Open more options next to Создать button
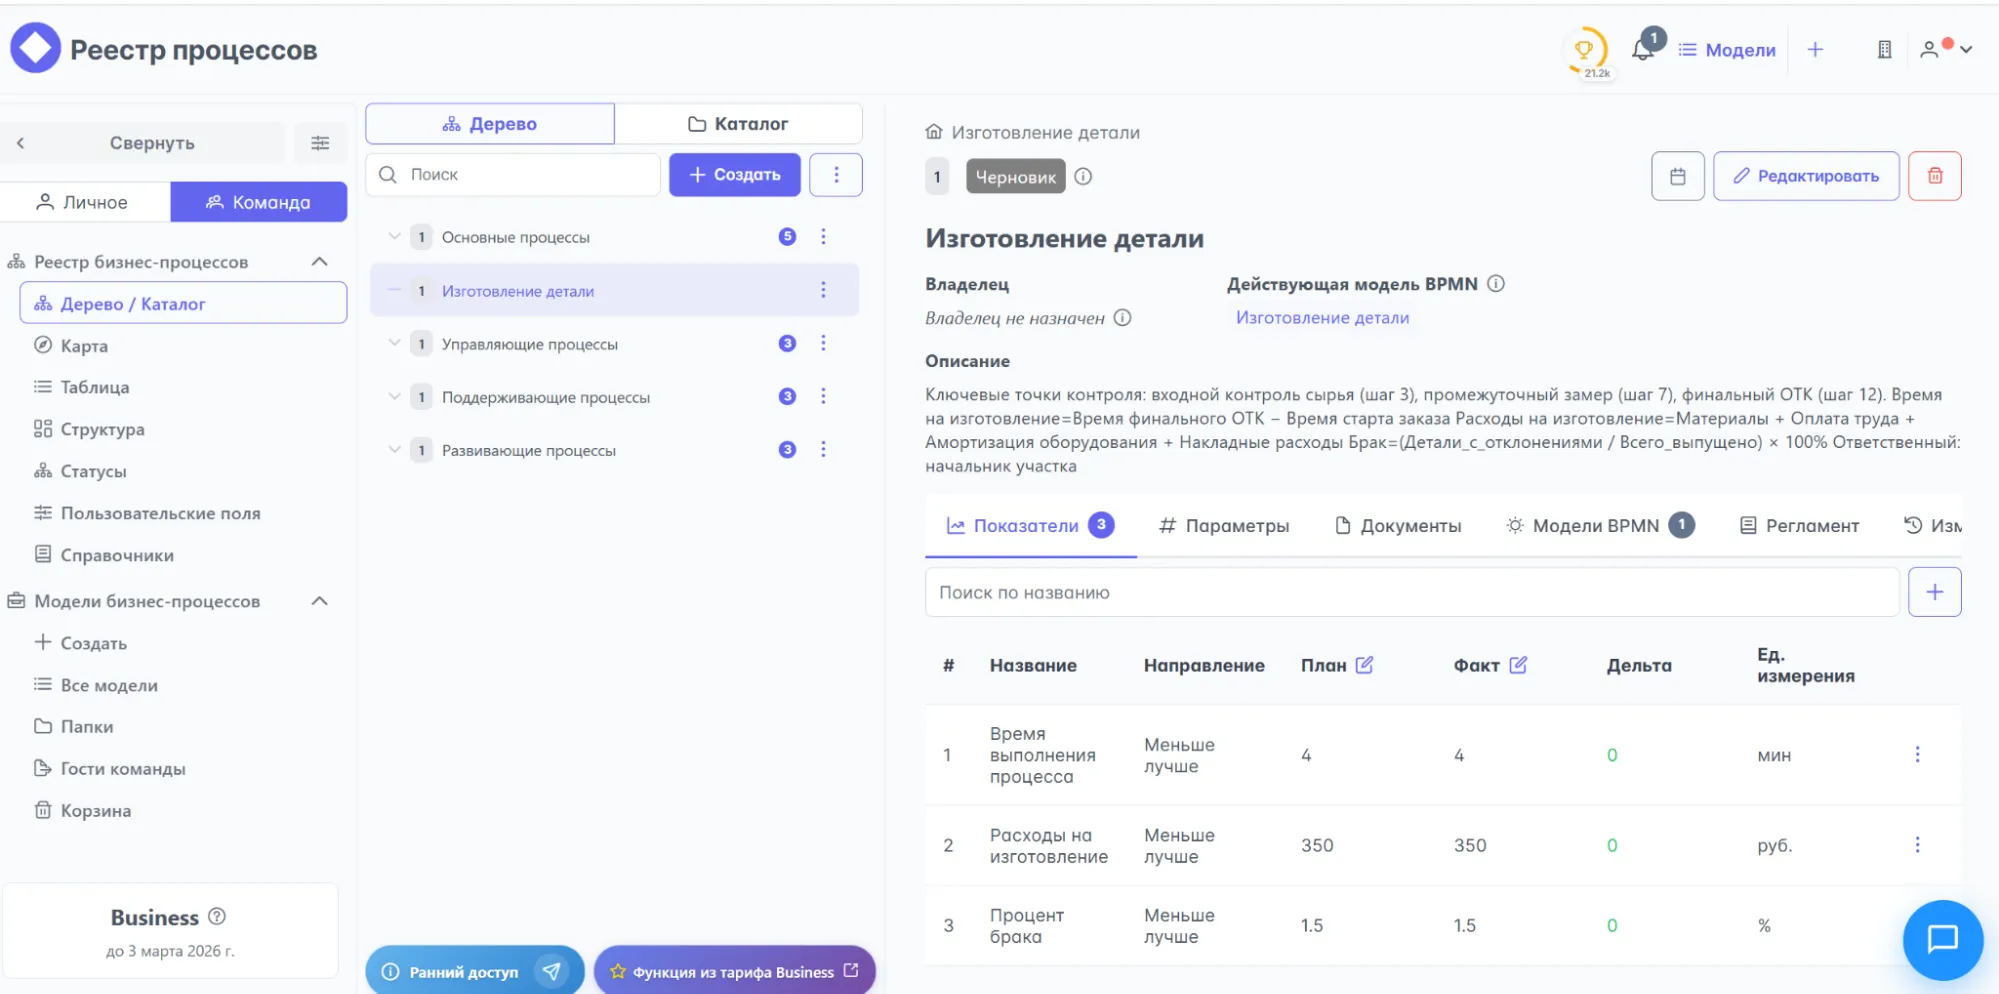 pos(836,174)
